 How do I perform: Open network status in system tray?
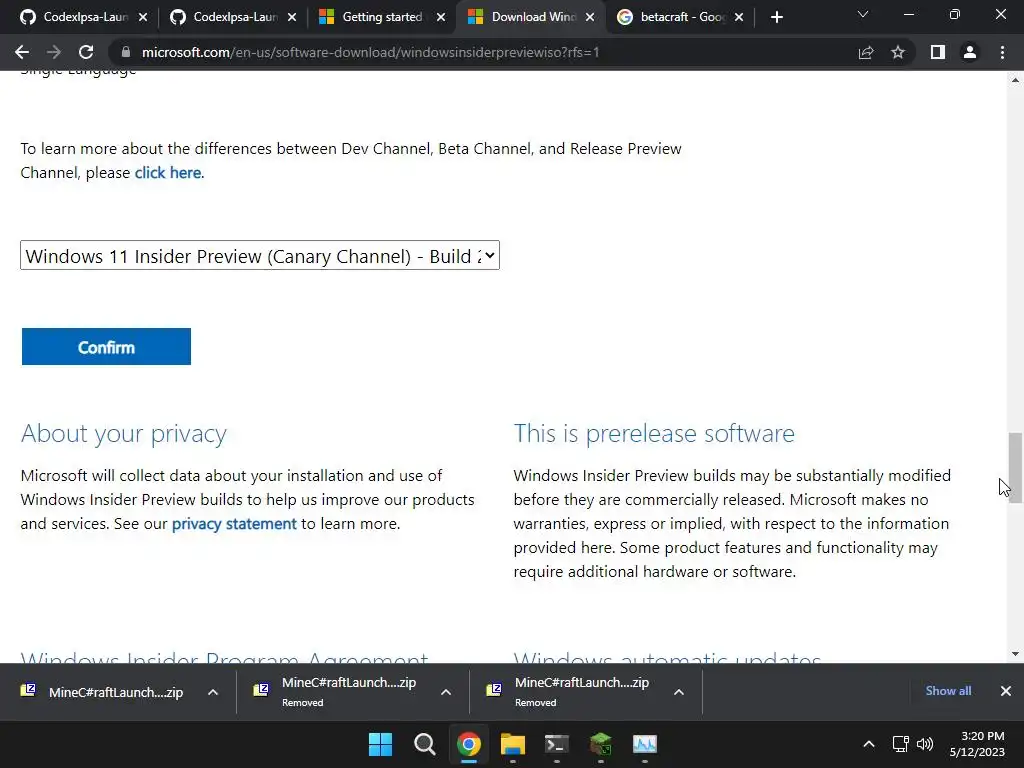(901, 744)
